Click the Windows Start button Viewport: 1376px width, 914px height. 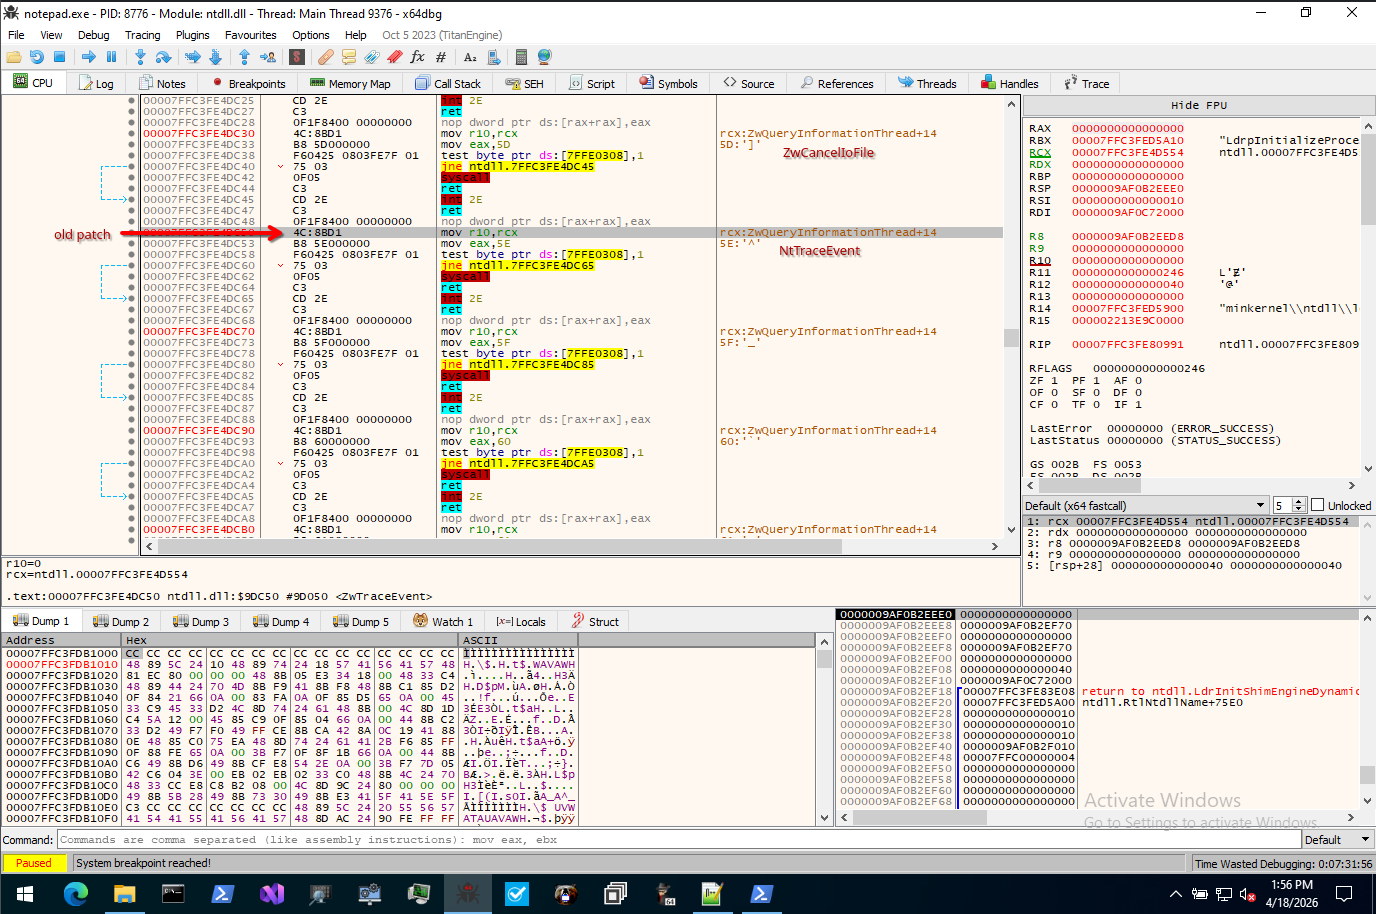point(24,893)
